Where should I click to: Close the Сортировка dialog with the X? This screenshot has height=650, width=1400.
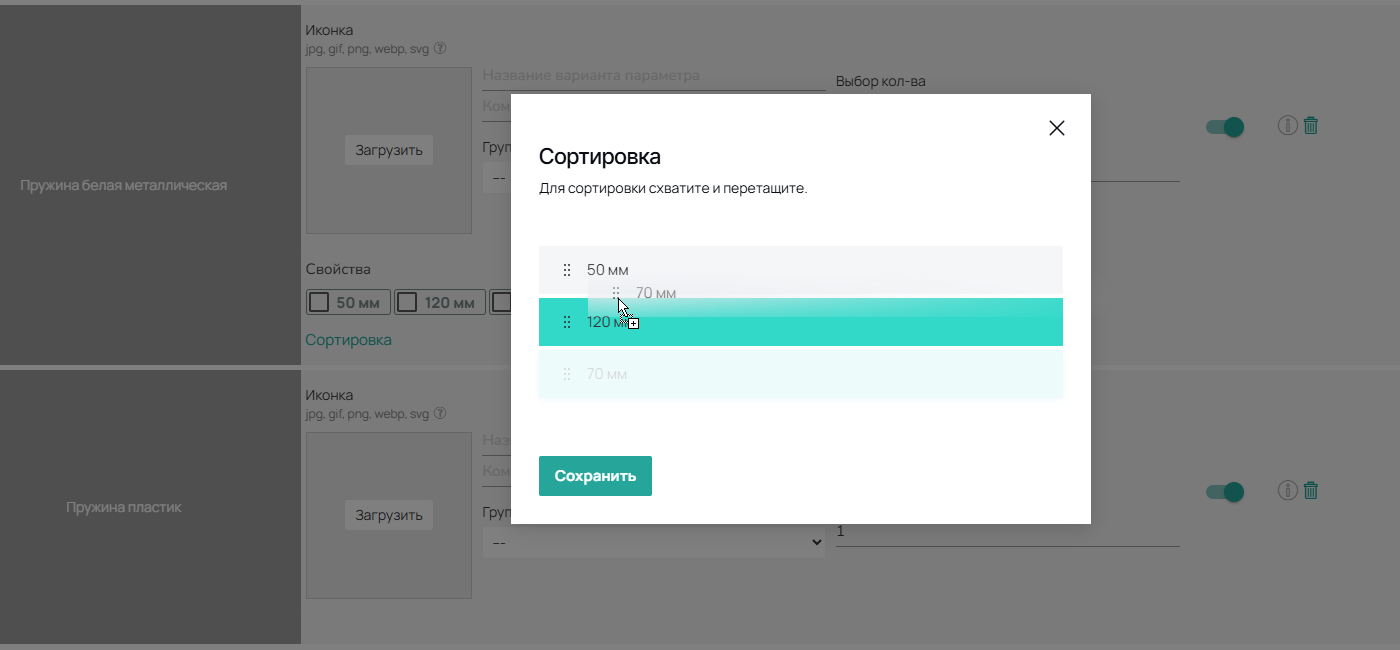coord(1056,128)
